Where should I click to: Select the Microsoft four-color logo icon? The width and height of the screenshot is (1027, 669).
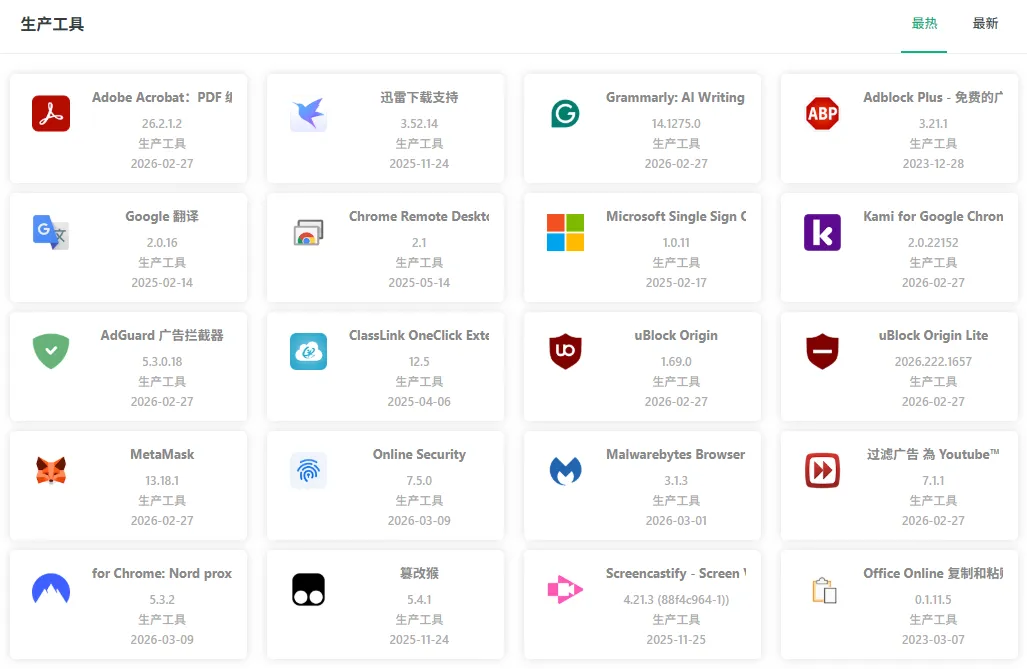(x=565, y=233)
